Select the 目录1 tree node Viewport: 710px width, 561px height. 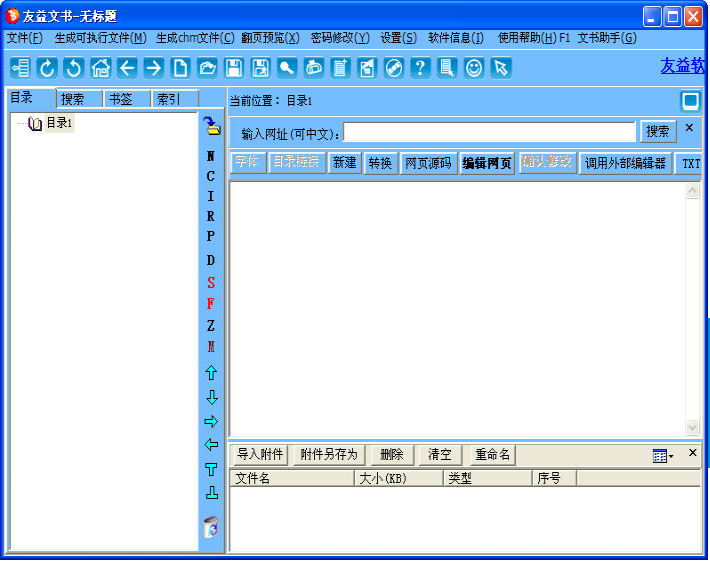pos(59,123)
